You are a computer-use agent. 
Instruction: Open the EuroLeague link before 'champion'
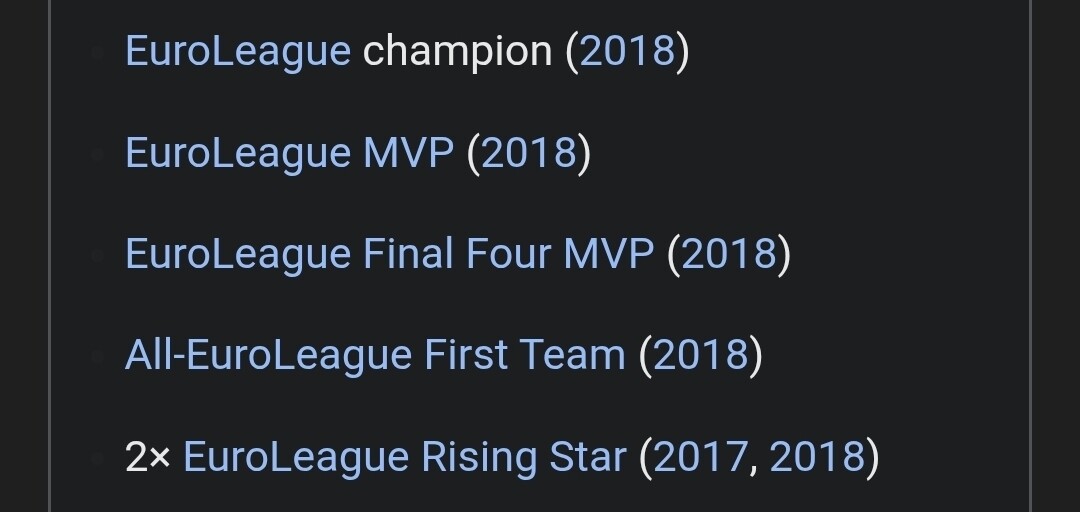coord(238,52)
